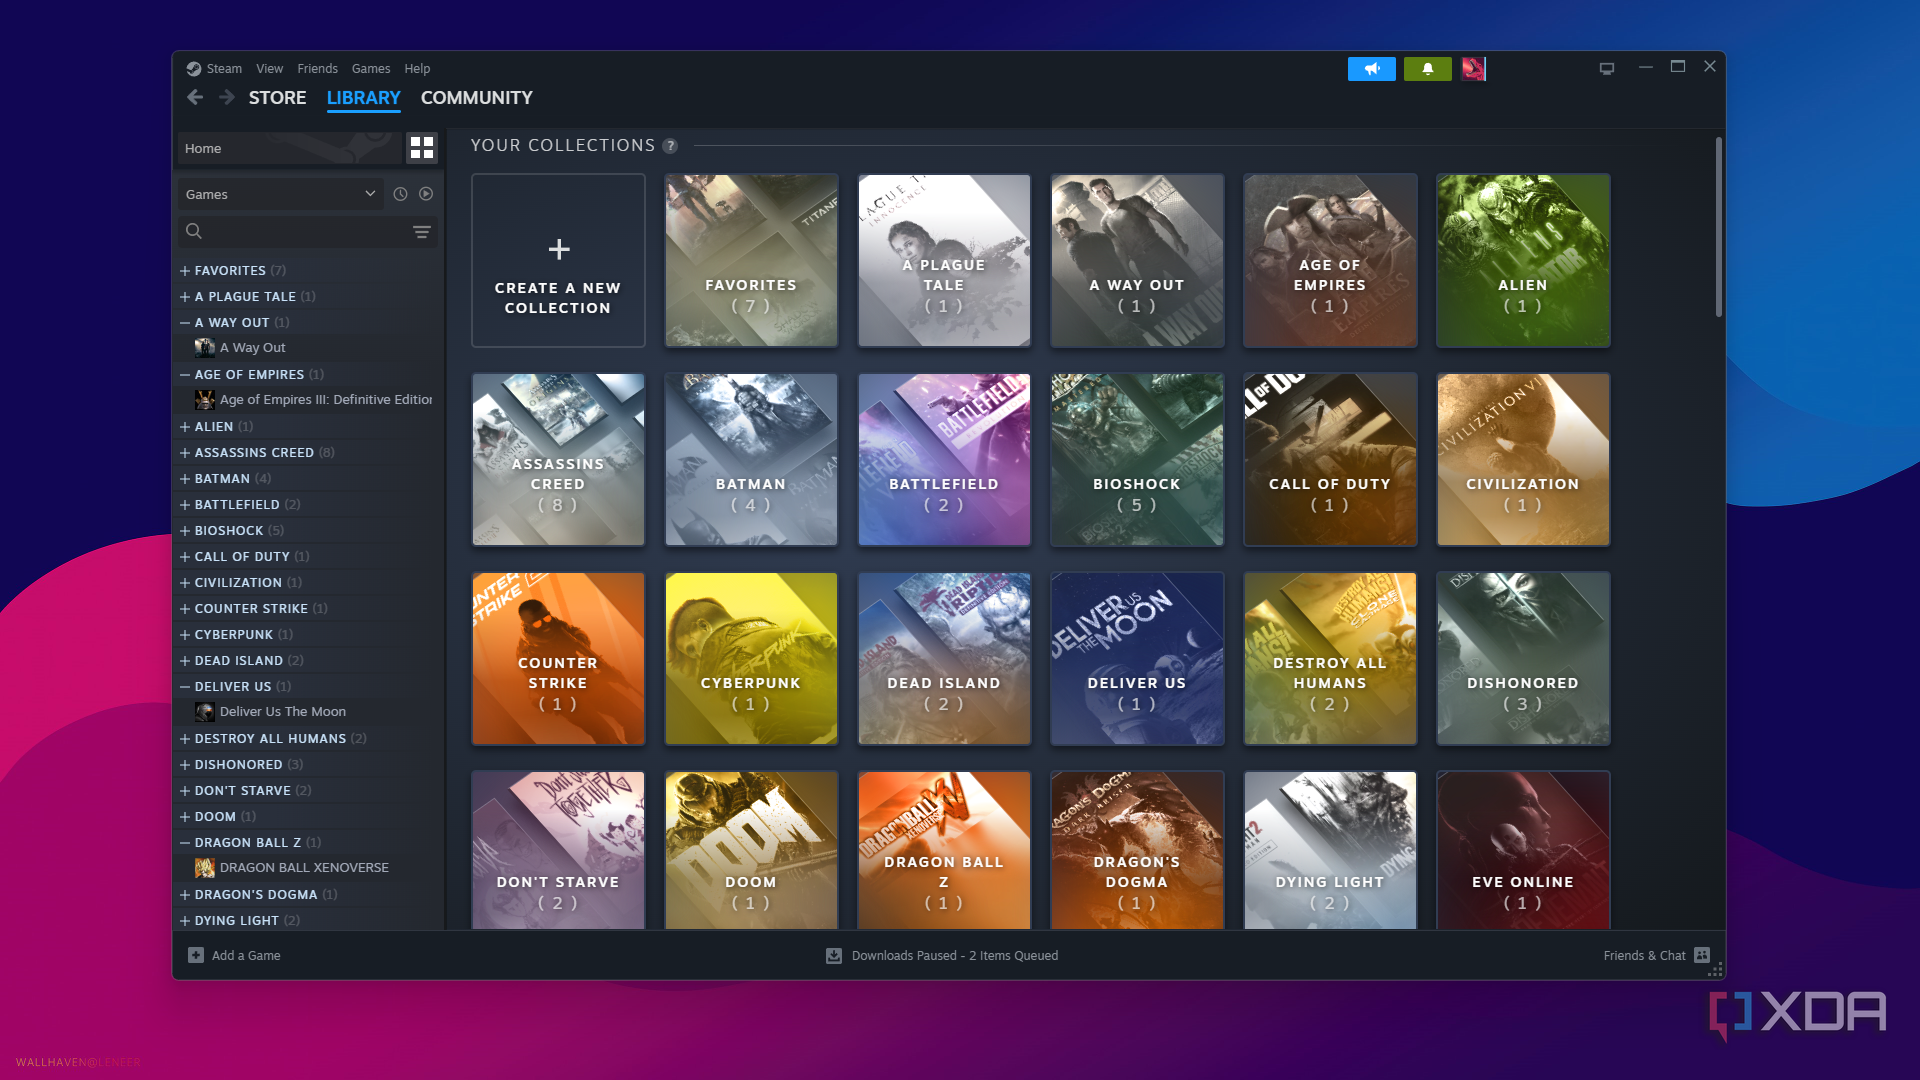The image size is (1920, 1080).
Task: Click the Add a Game plus icon
Action: (x=196, y=955)
